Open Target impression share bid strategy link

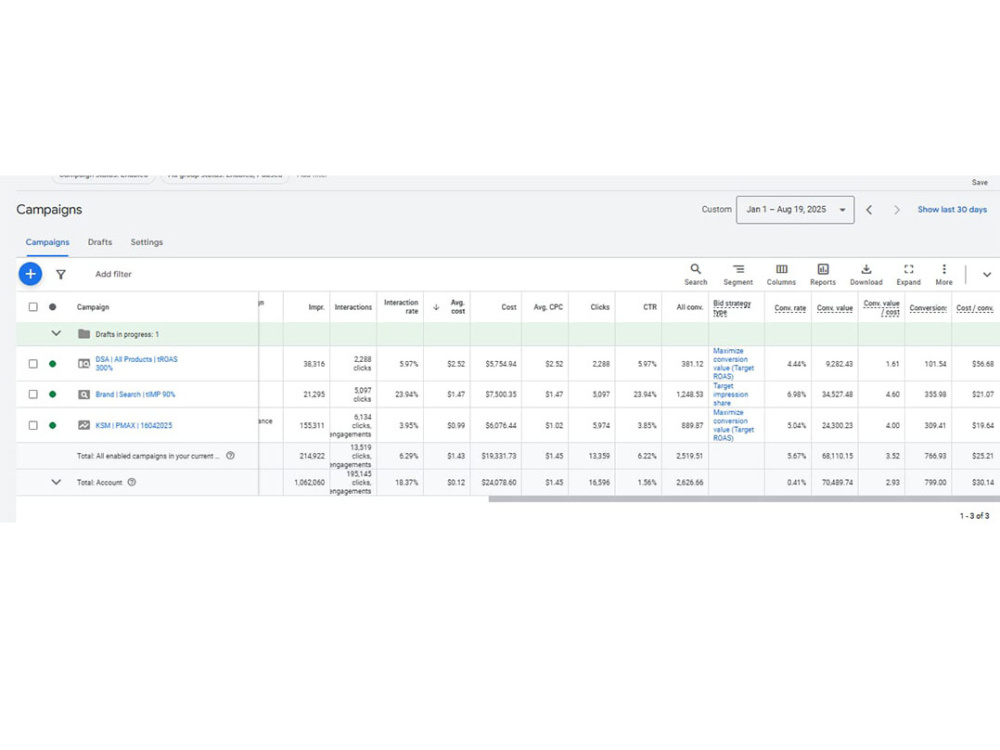pyautogui.click(x=730, y=394)
